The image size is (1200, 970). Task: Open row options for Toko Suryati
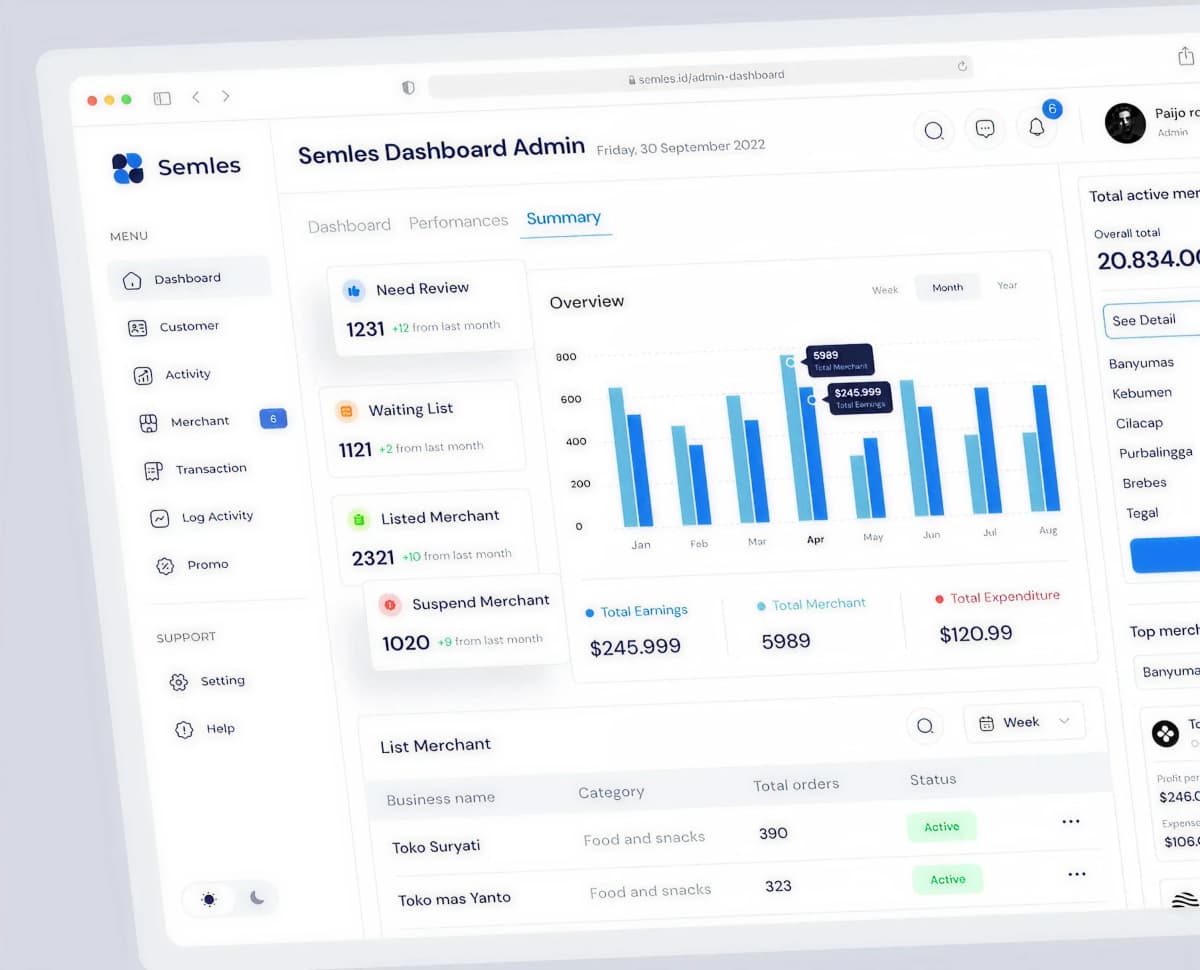1071,821
